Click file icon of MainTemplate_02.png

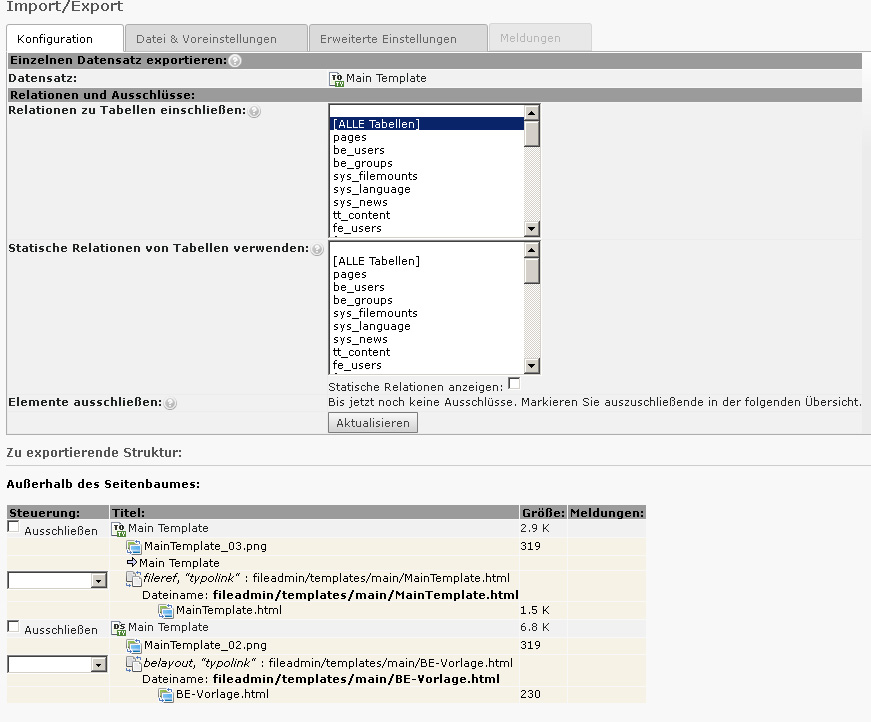click(133, 646)
